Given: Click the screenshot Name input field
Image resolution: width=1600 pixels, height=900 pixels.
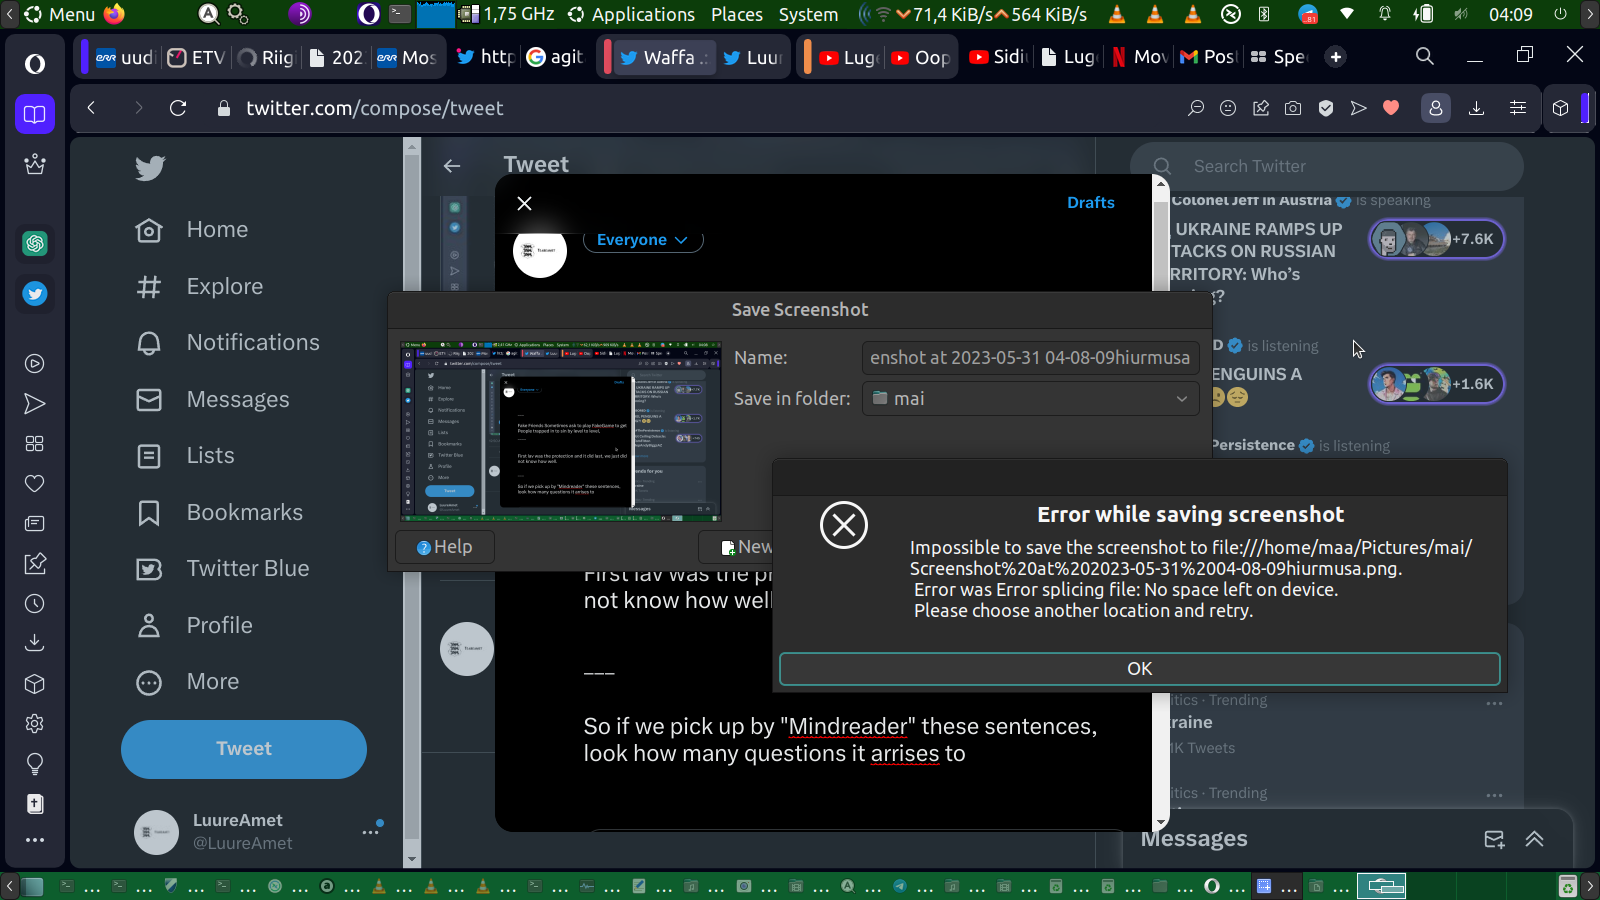Looking at the screenshot, I should pos(1030,358).
